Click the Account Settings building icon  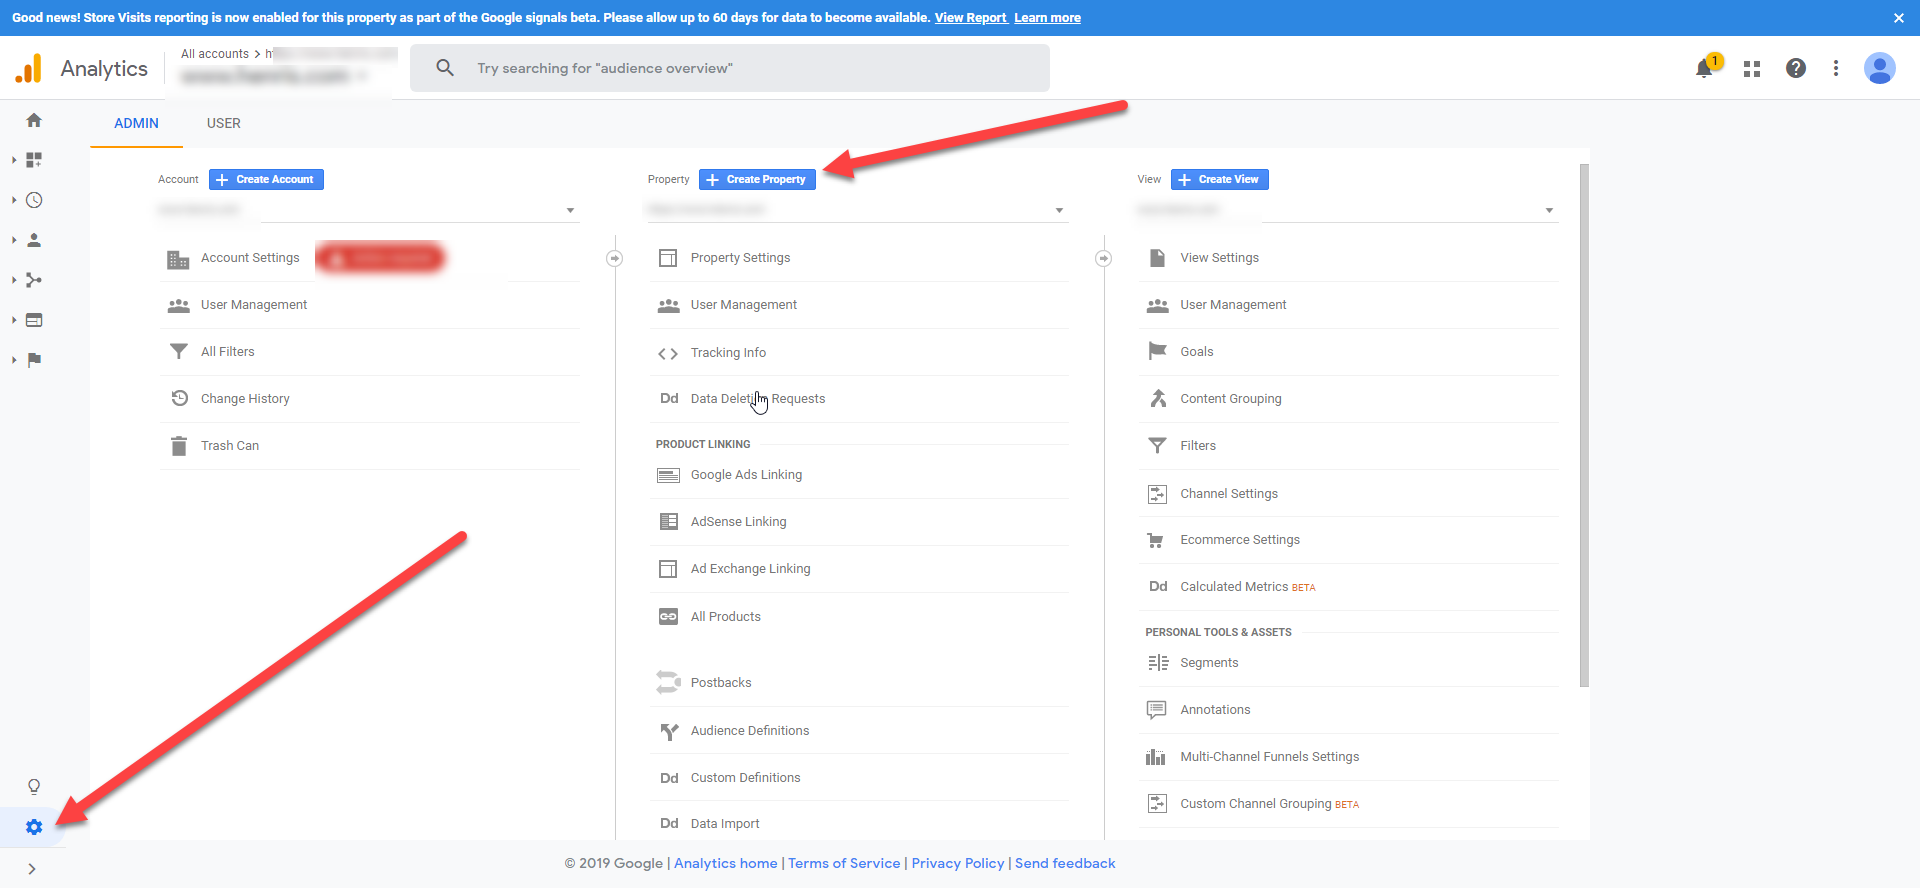pyautogui.click(x=178, y=259)
